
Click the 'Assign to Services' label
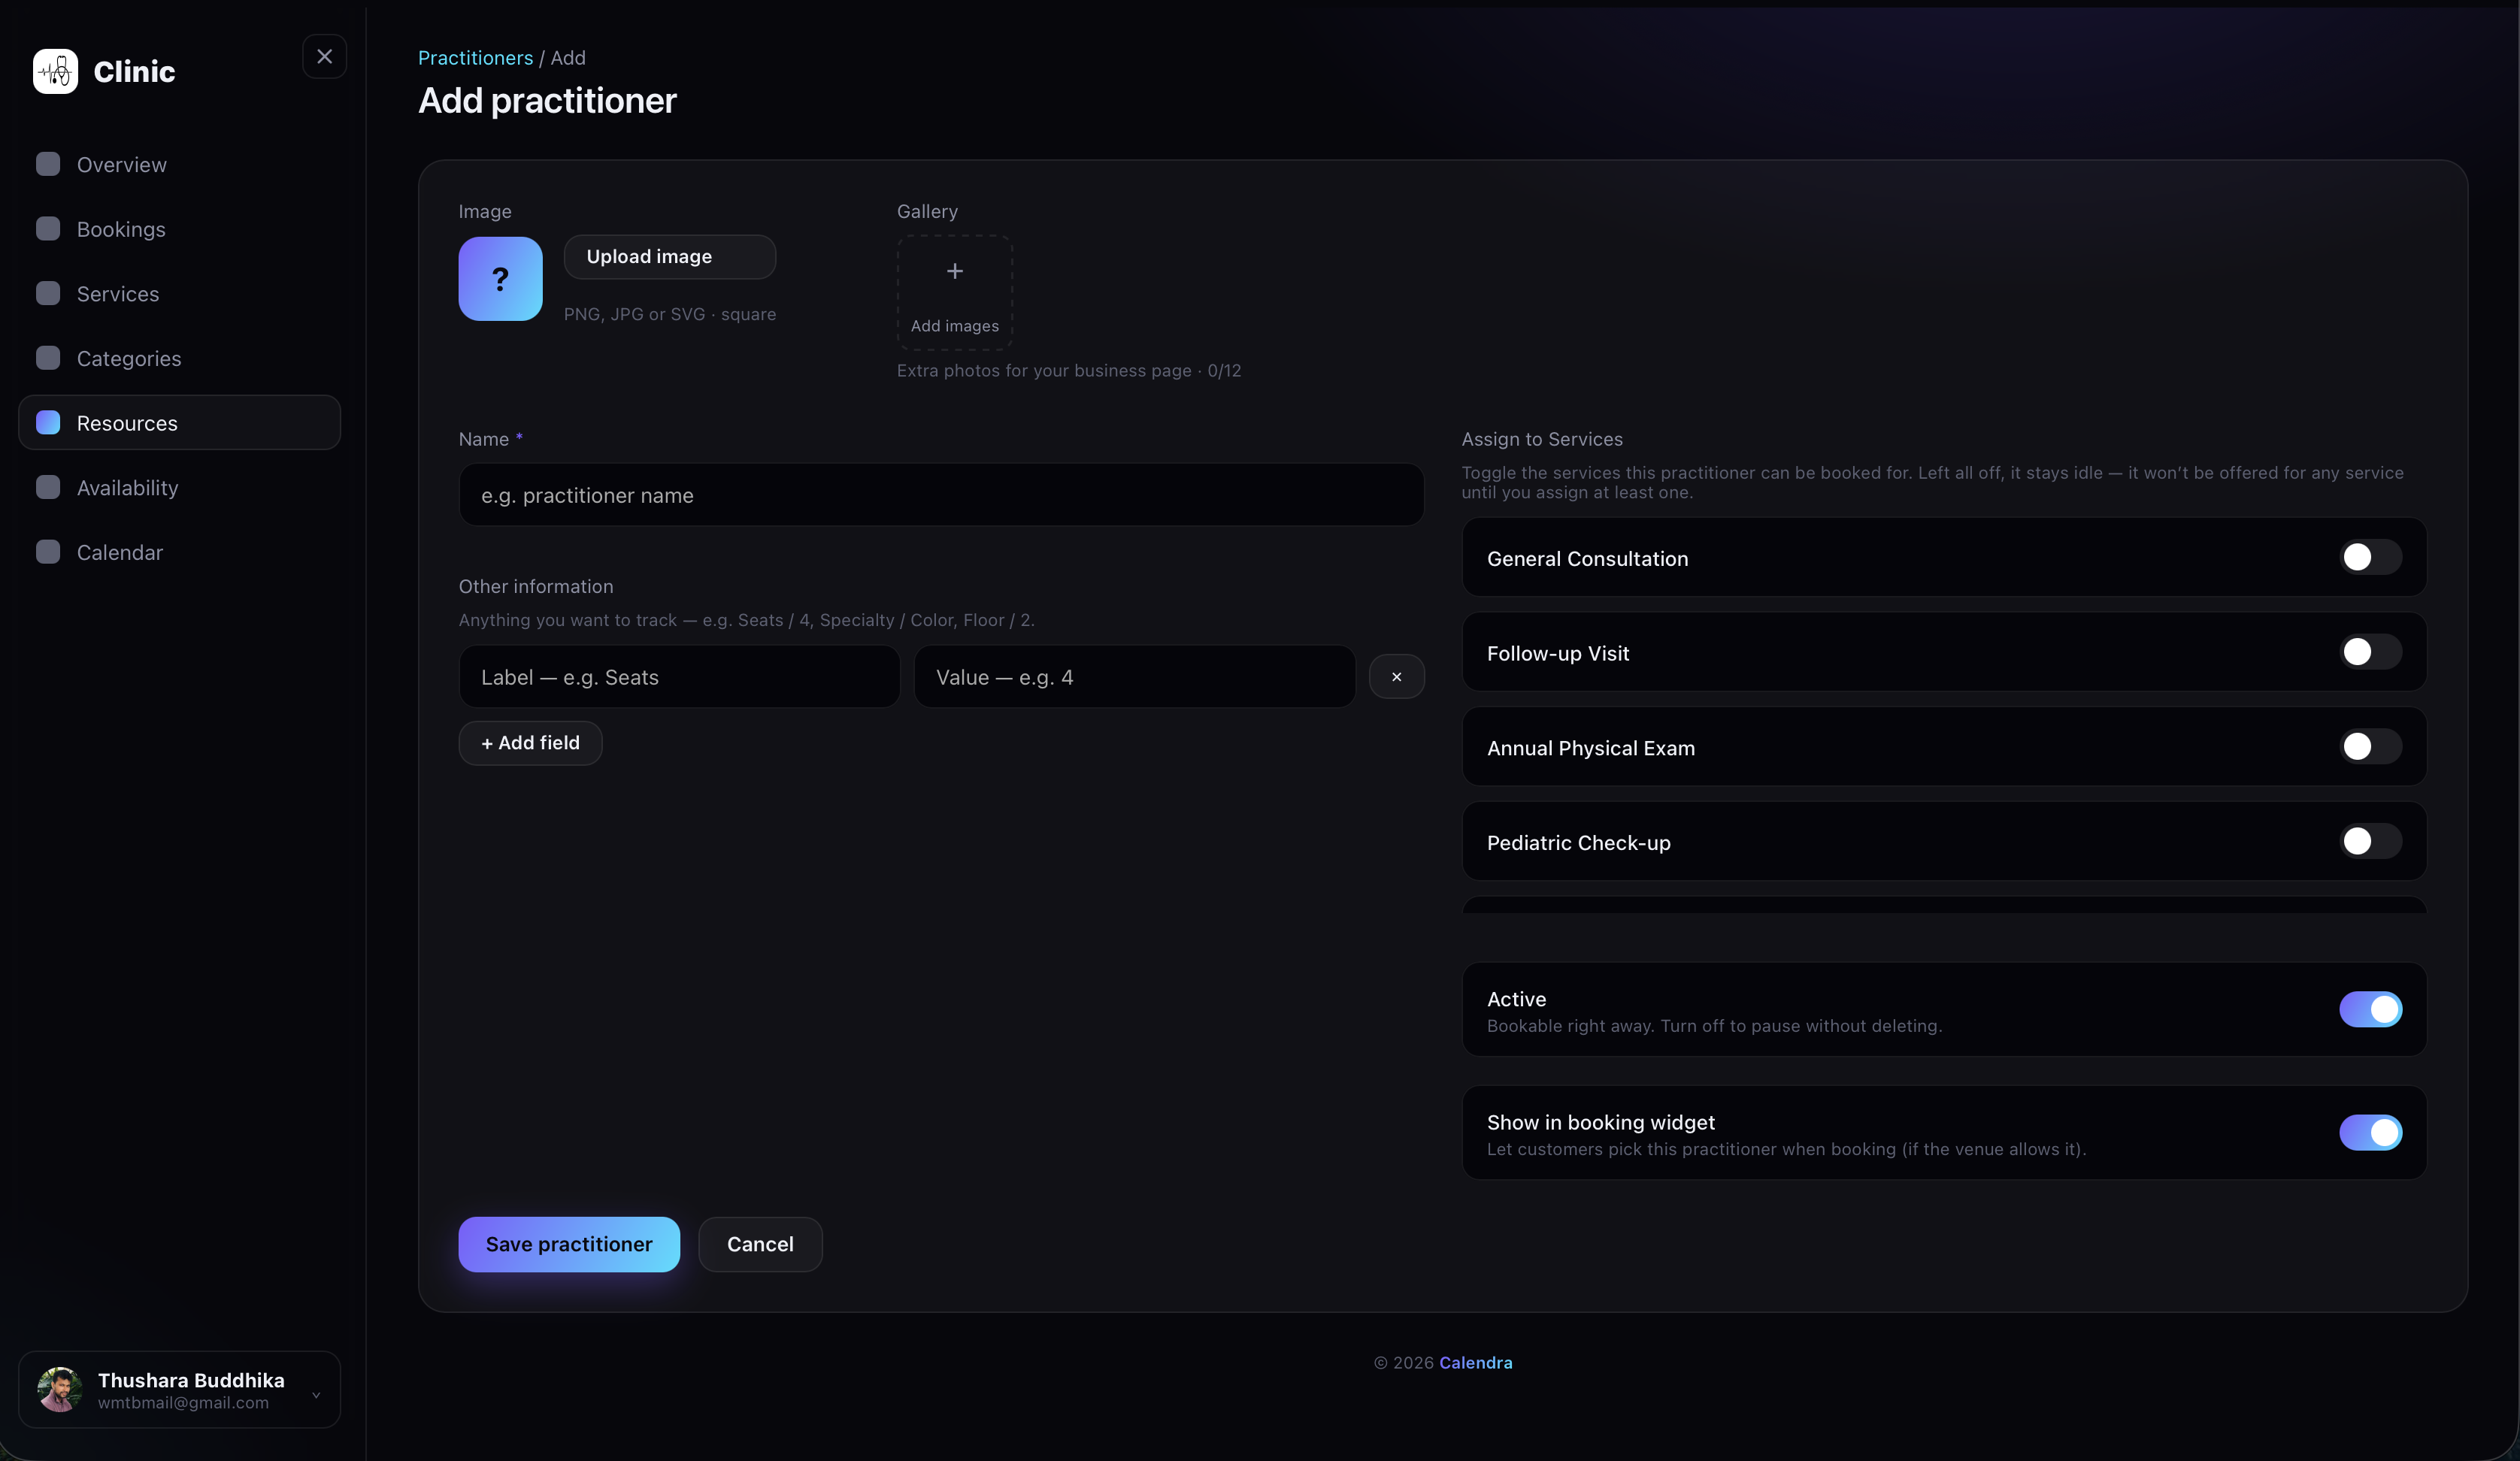pyautogui.click(x=1542, y=439)
